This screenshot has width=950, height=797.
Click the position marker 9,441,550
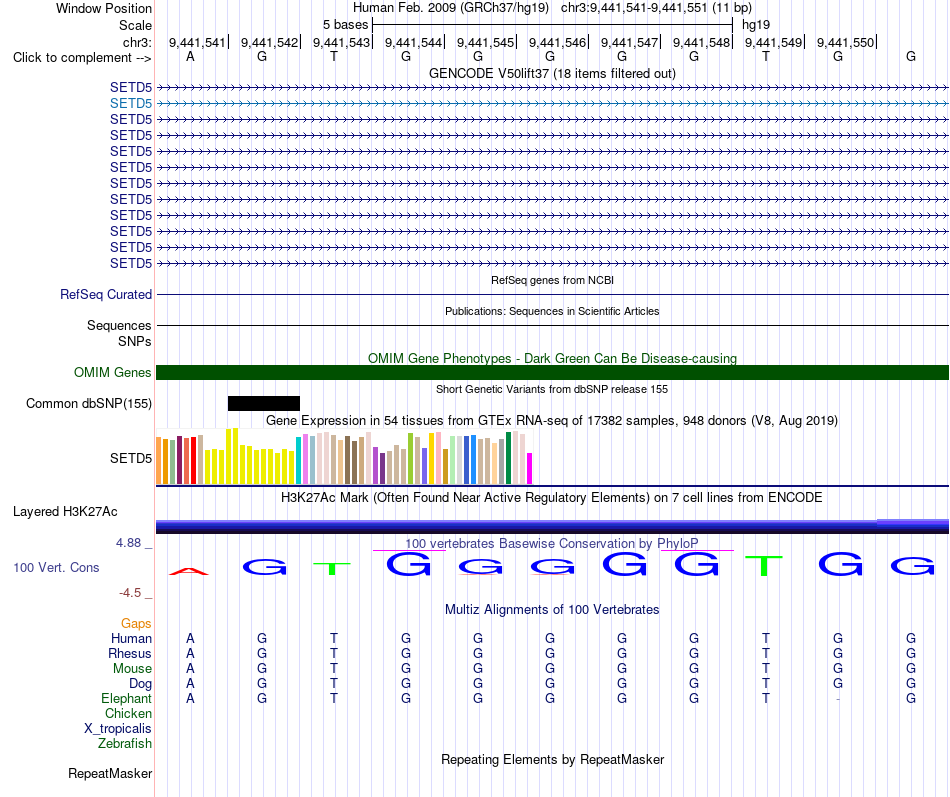click(x=845, y=42)
